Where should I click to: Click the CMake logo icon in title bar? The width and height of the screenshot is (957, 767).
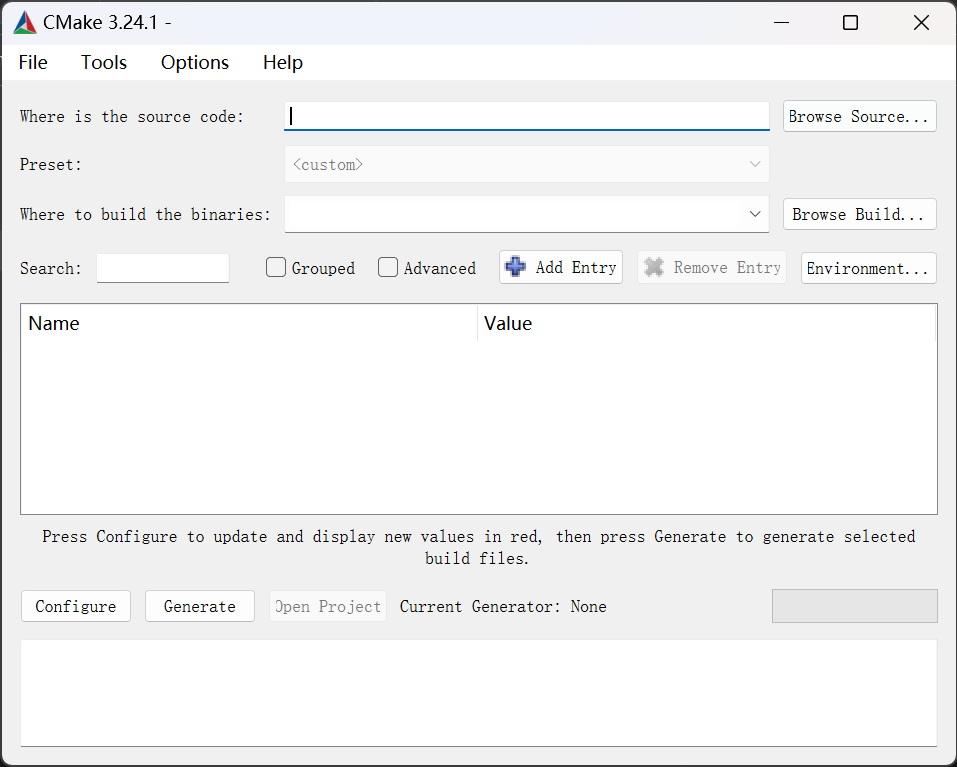point(25,23)
